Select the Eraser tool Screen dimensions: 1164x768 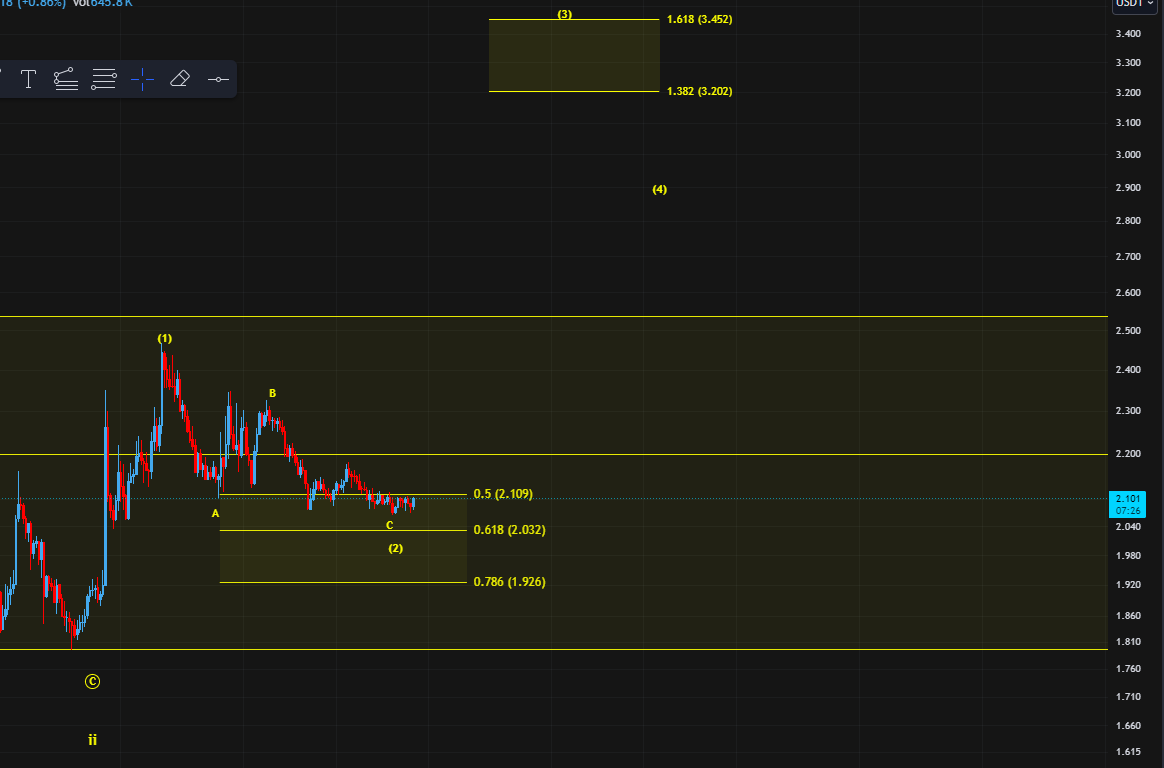point(180,79)
